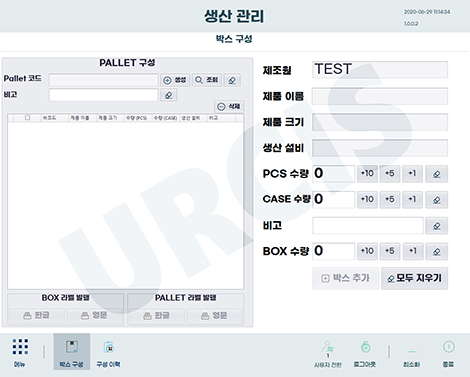470x377 pixels.
Task: Add +10 to PCS 수량
Action: click(x=367, y=174)
